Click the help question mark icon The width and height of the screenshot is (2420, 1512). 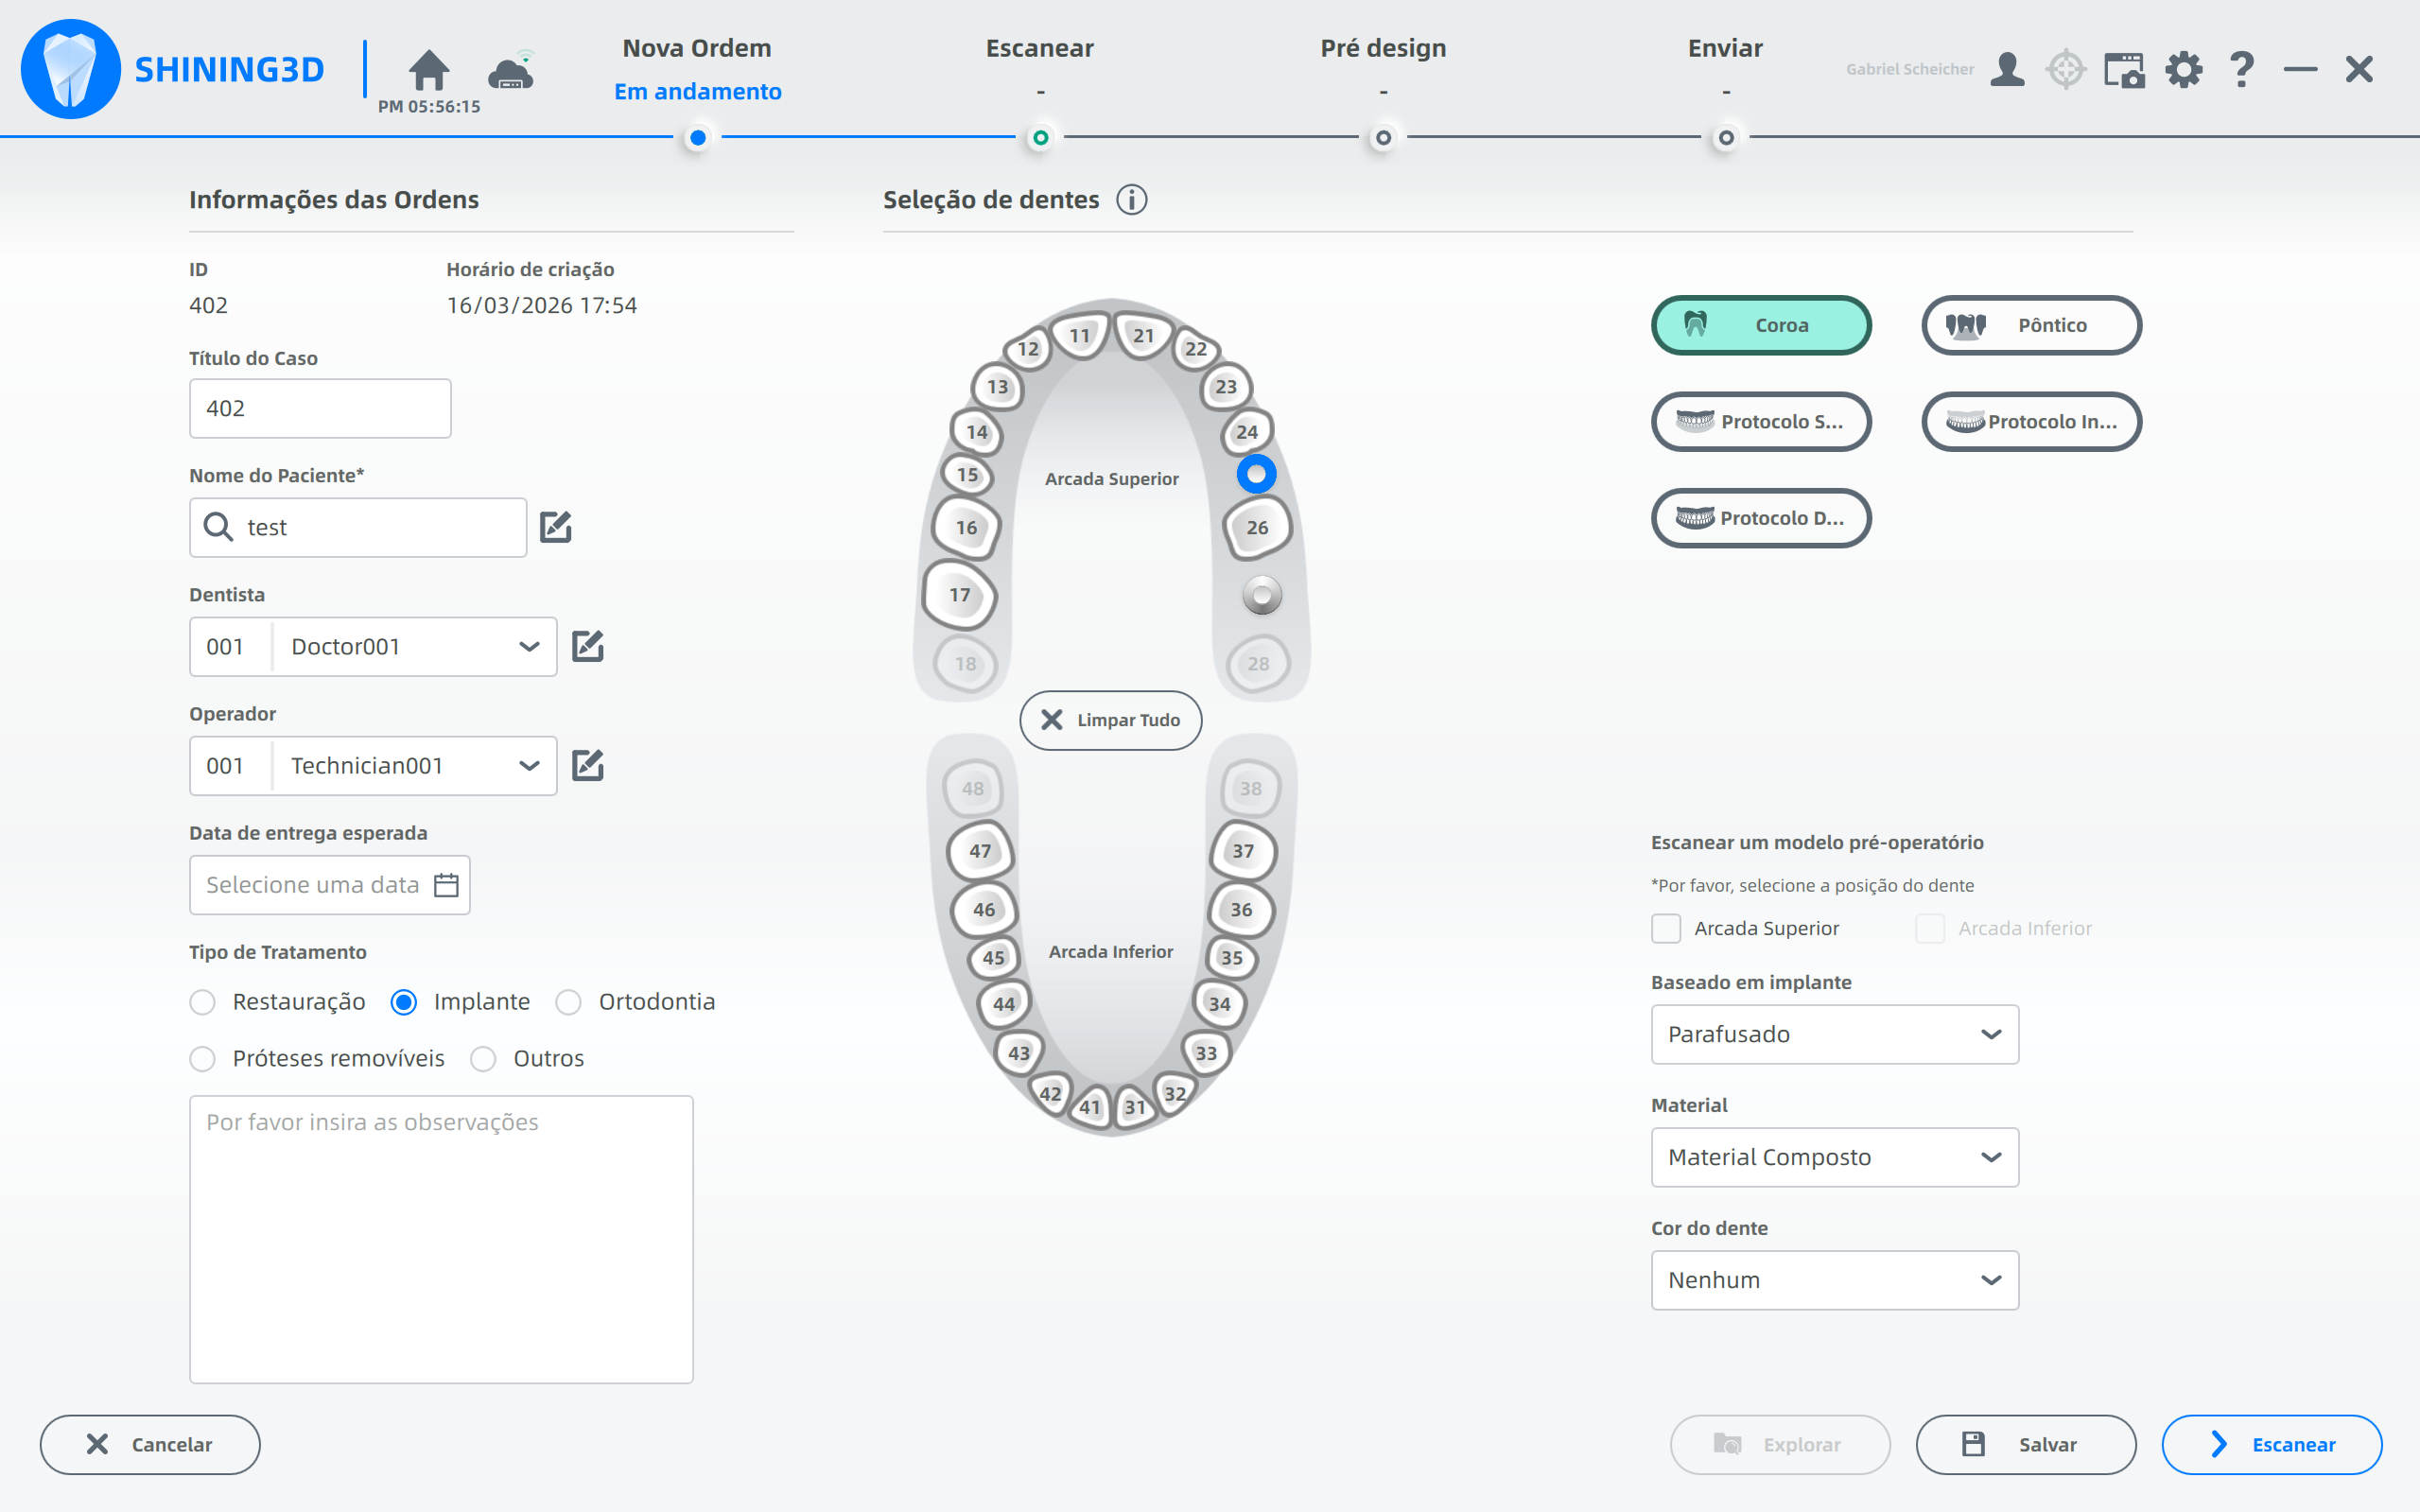pyautogui.click(x=2242, y=70)
